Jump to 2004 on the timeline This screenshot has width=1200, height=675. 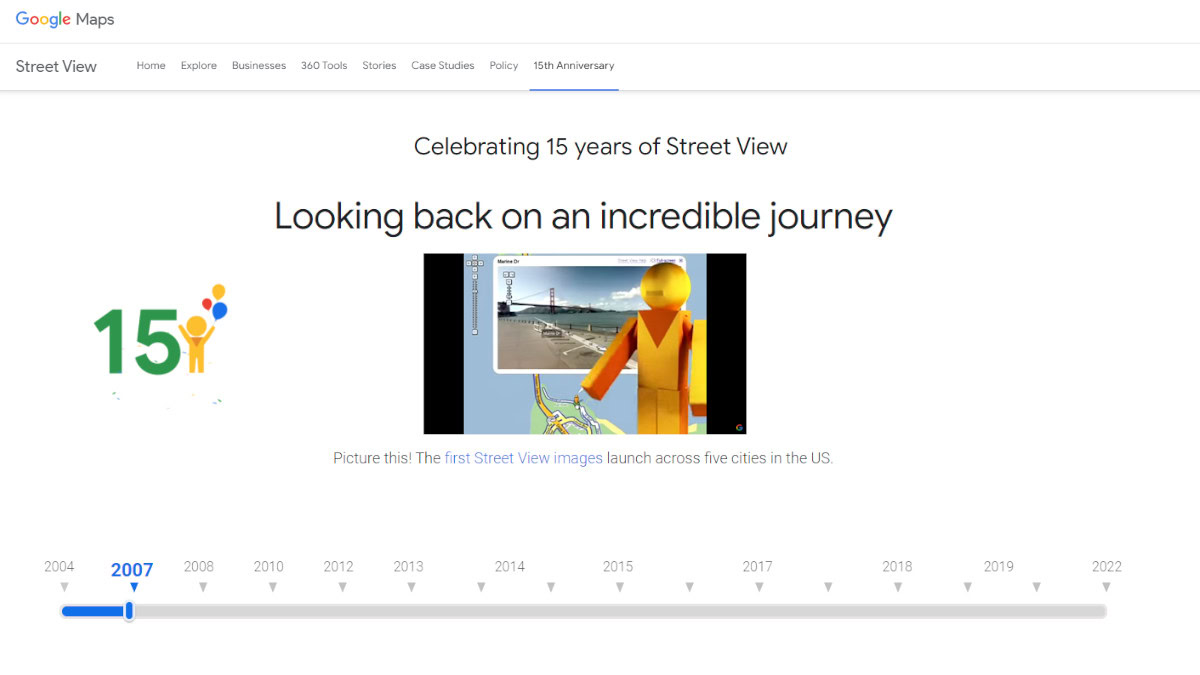coord(60,566)
